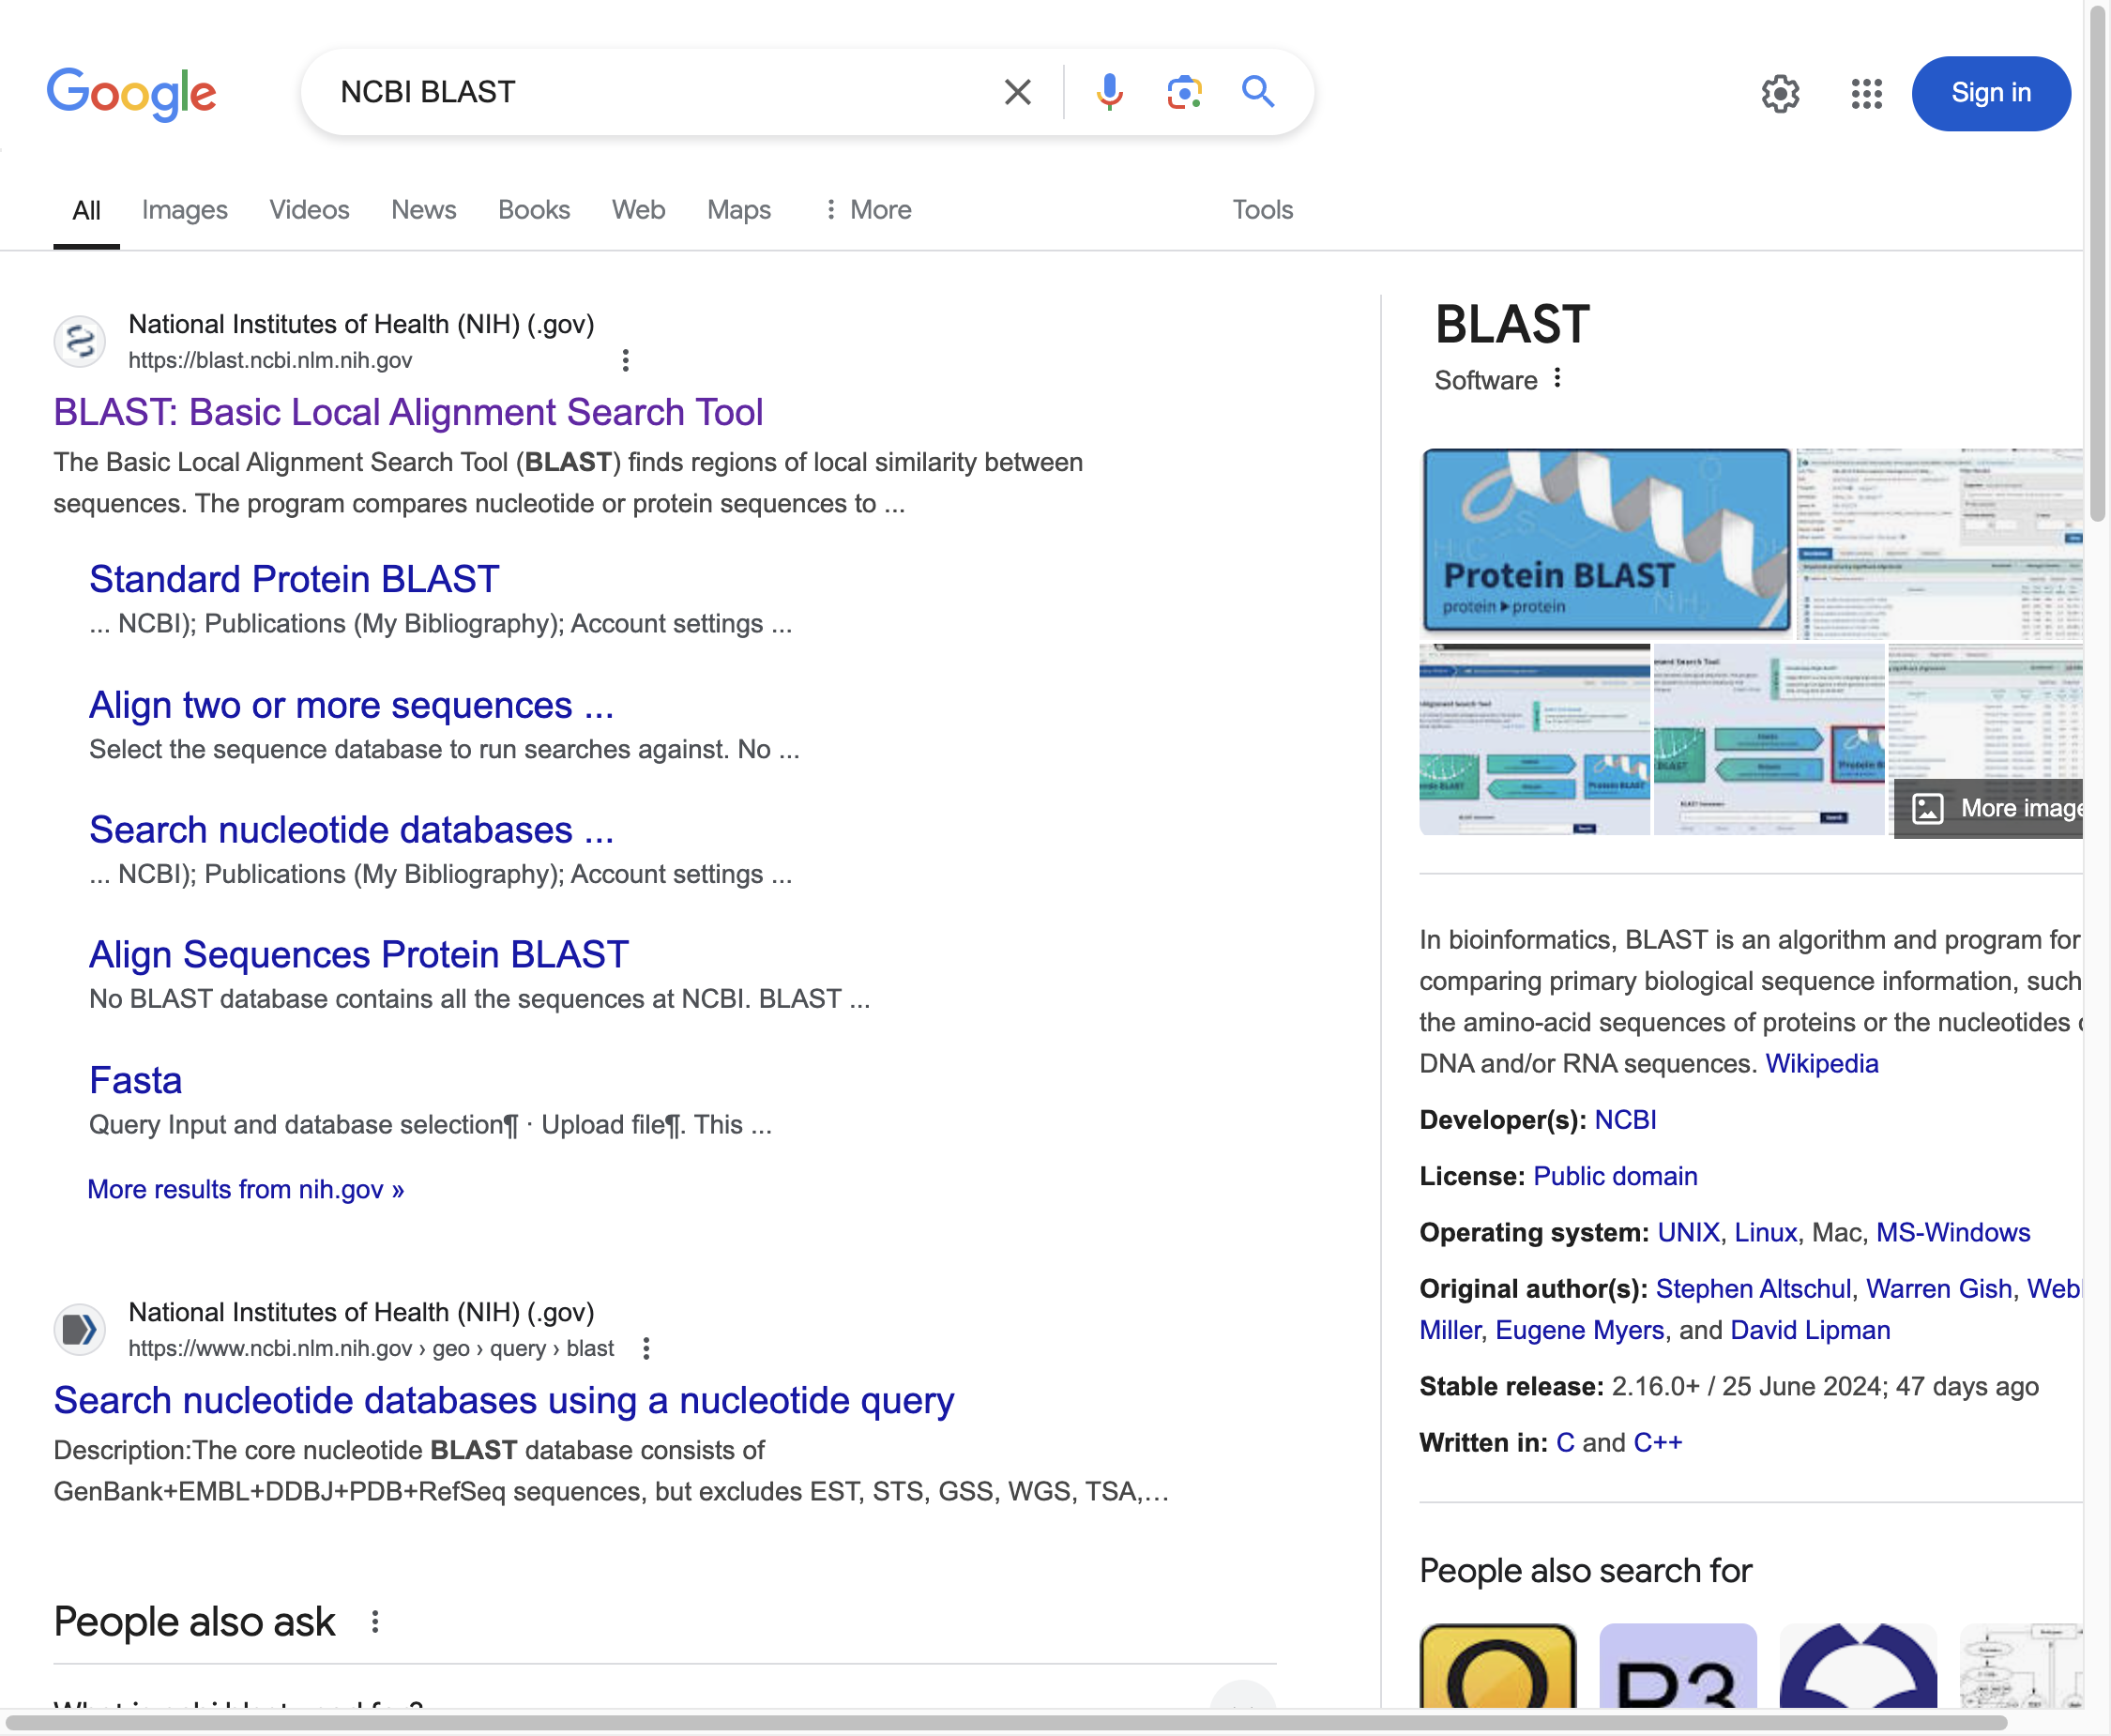Image resolution: width=2111 pixels, height=1736 pixels.
Task: Open the Google apps grid icon
Action: (x=1866, y=94)
